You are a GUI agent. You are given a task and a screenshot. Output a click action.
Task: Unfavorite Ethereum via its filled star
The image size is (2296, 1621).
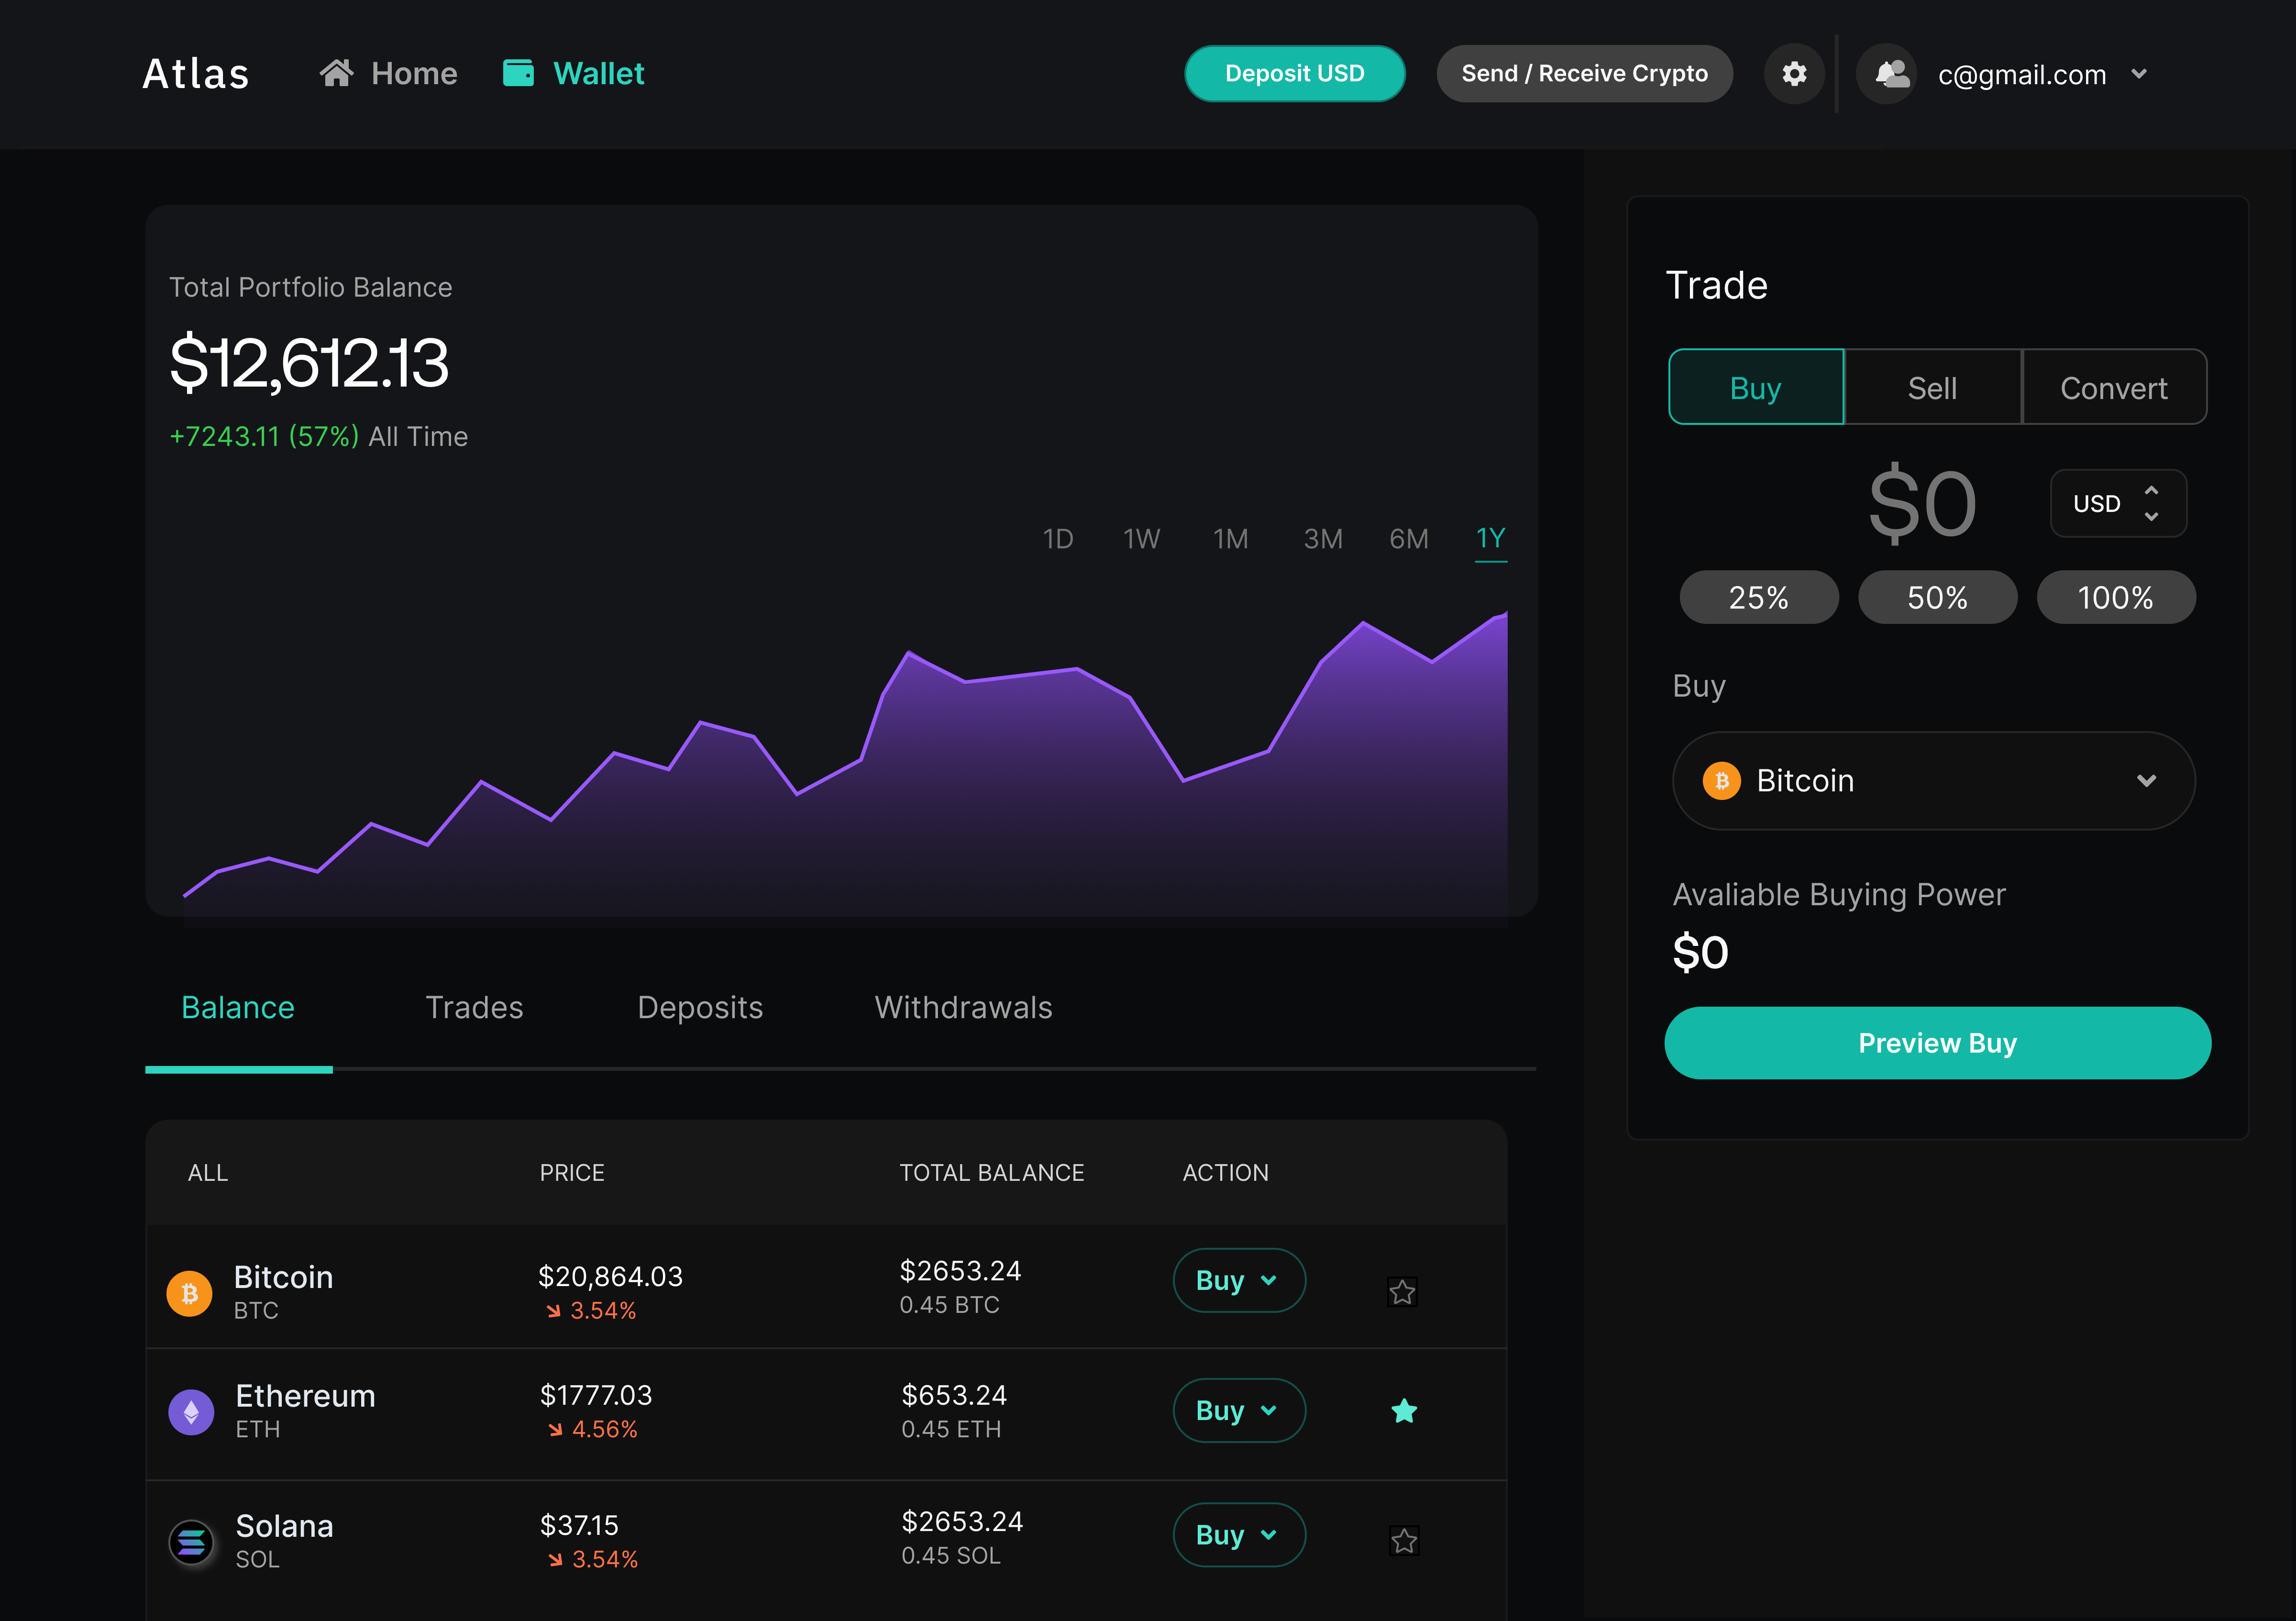point(1404,1410)
